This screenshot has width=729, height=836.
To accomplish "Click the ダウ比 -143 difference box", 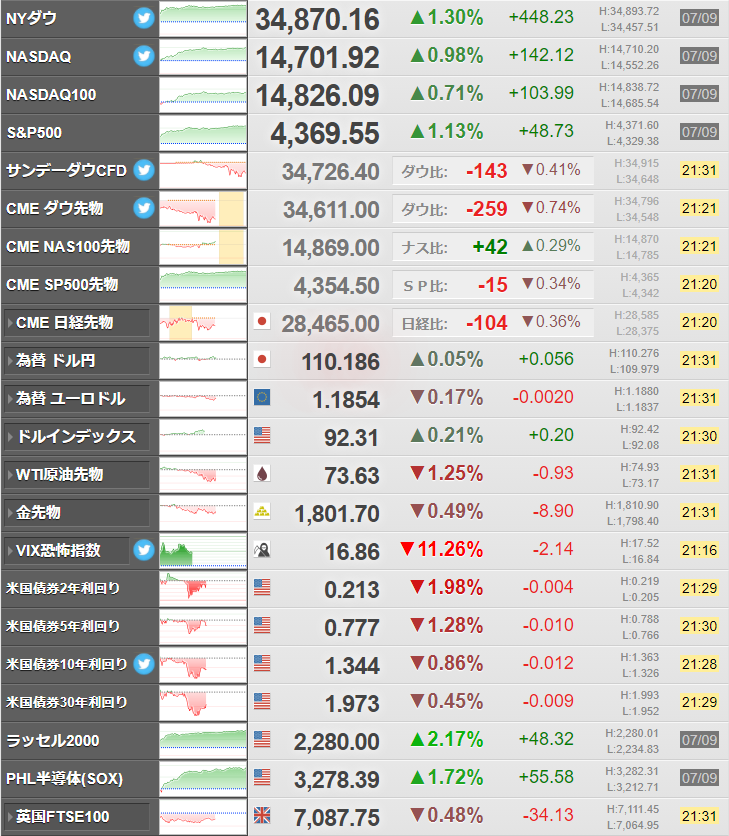I will point(493,171).
